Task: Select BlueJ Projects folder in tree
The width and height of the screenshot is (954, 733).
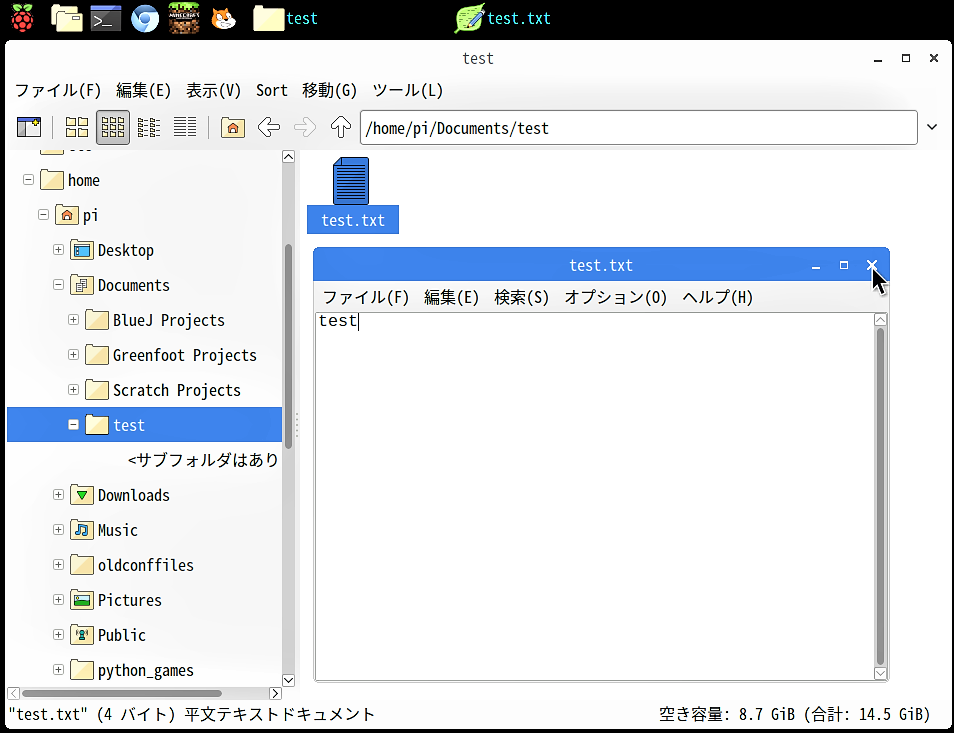Action: point(155,320)
